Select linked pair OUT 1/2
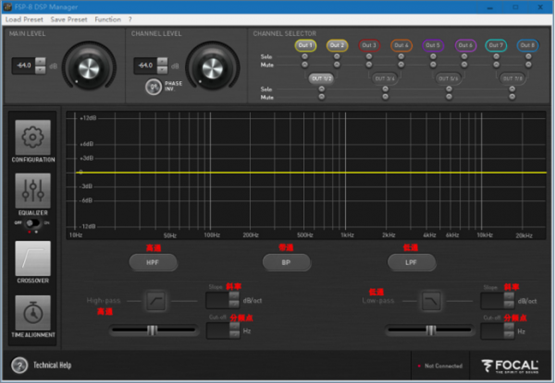 coord(321,79)
